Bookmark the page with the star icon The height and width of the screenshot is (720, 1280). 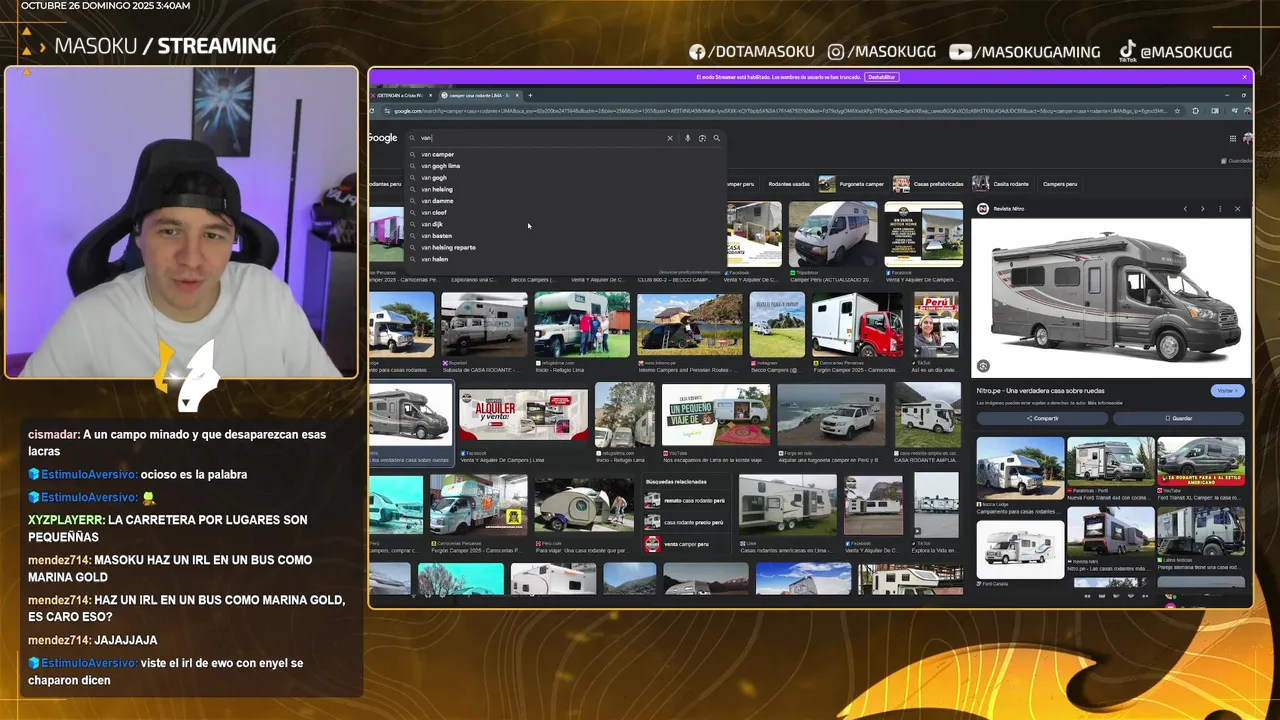click(1176, 111)
